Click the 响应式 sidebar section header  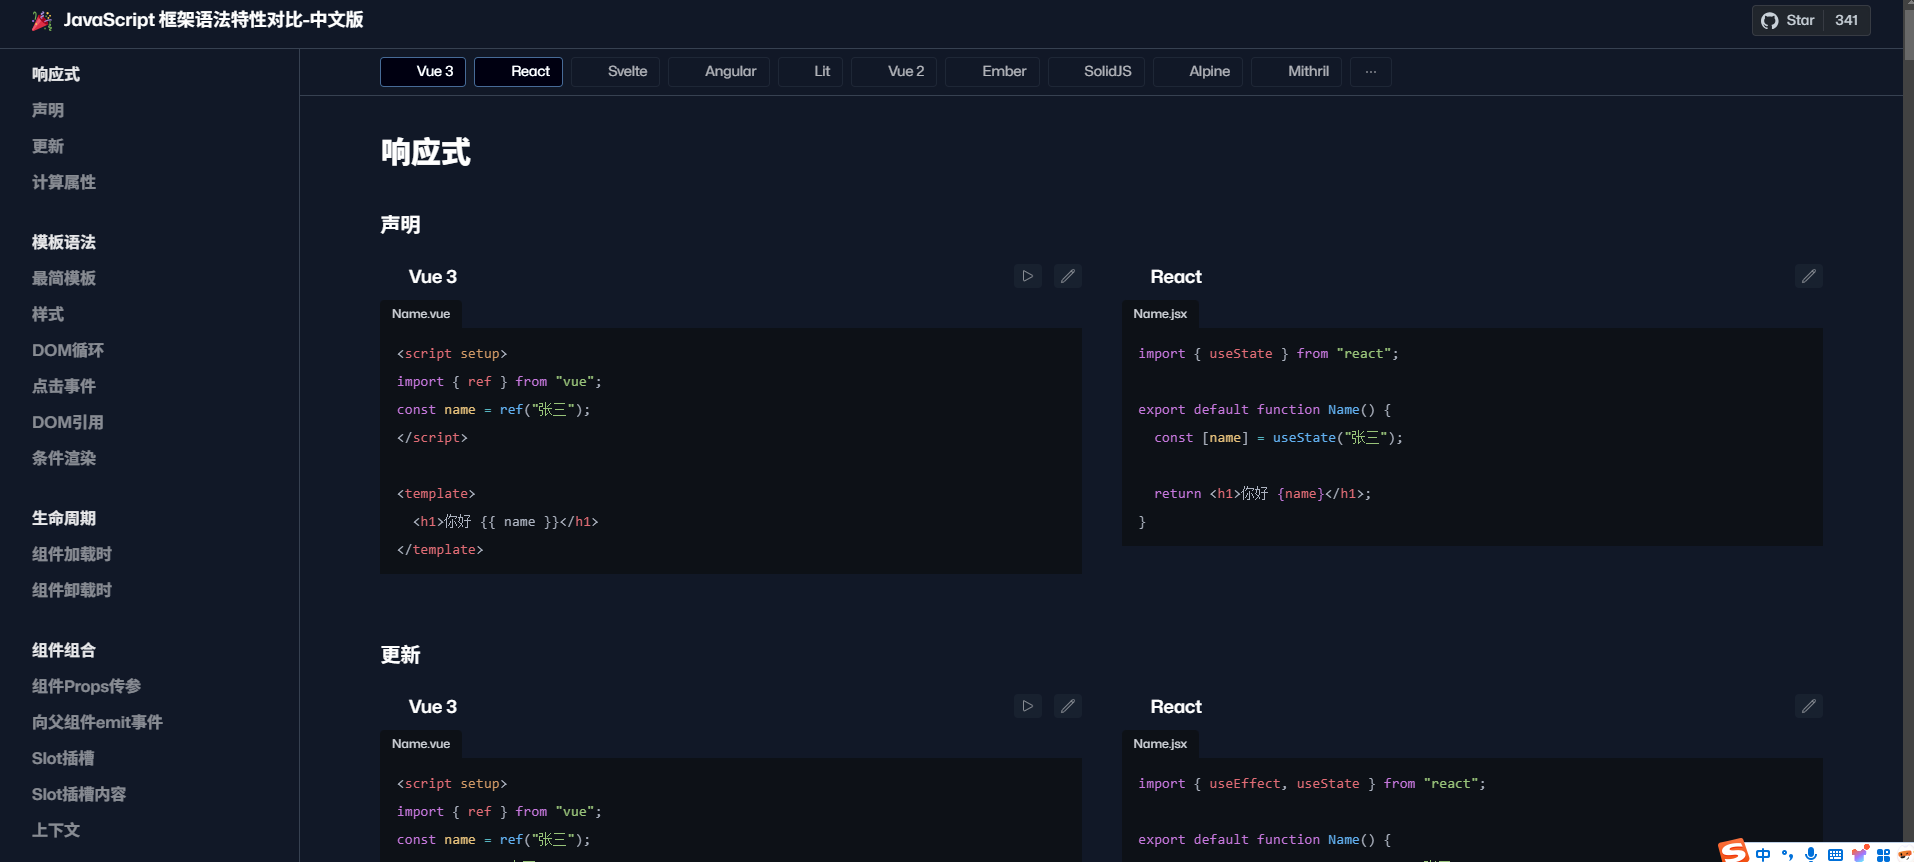tap(56, 74)
